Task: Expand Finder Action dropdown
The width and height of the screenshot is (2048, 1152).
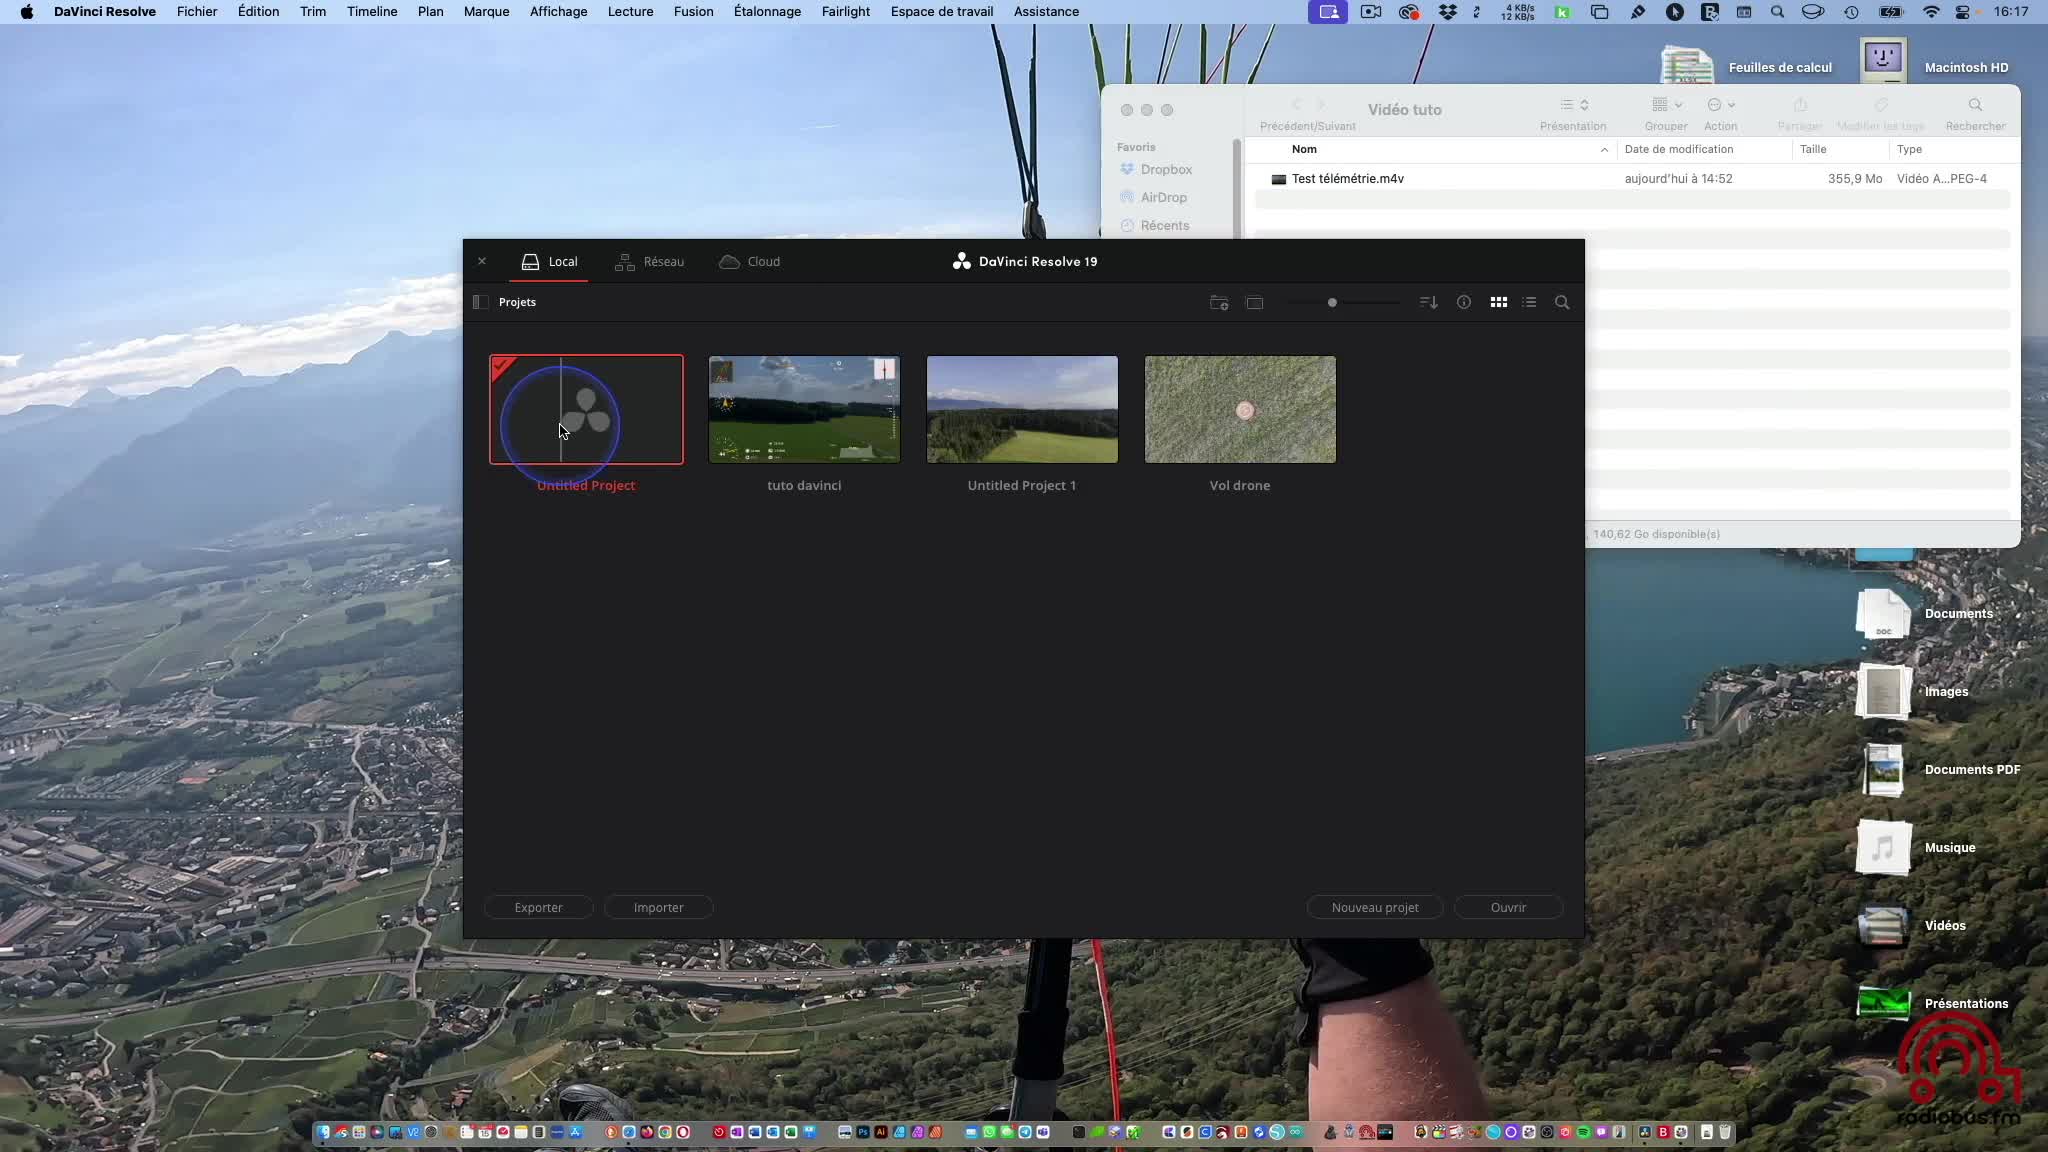Action: click(1720, 105)
